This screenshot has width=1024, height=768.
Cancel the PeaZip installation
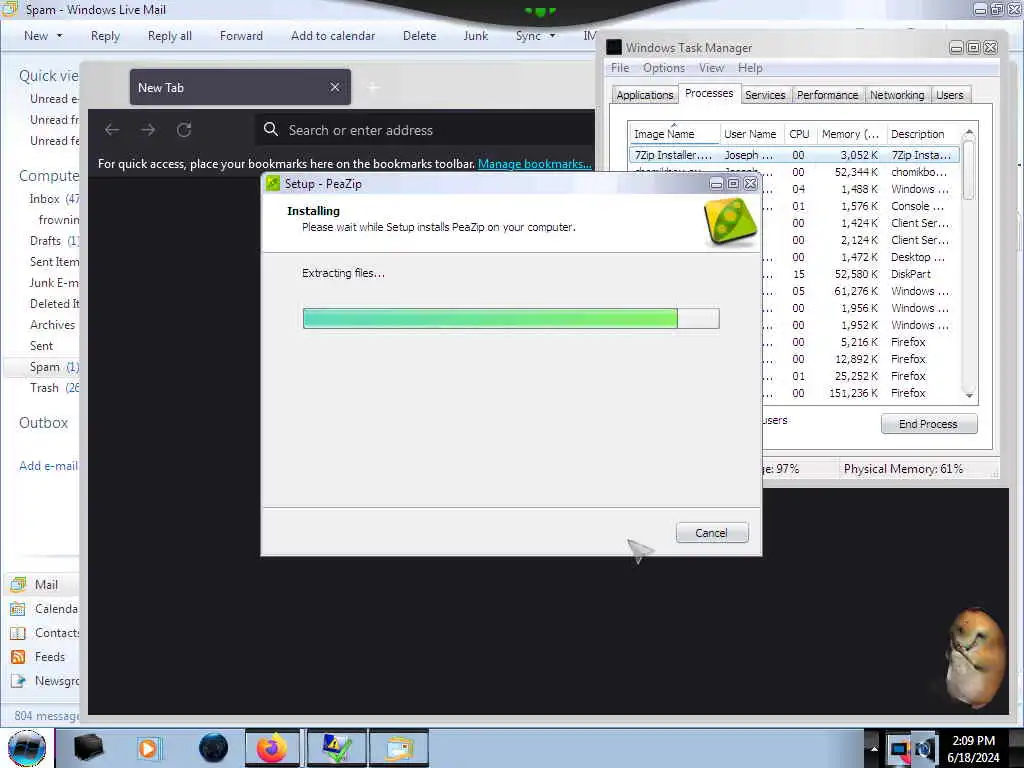712,533
